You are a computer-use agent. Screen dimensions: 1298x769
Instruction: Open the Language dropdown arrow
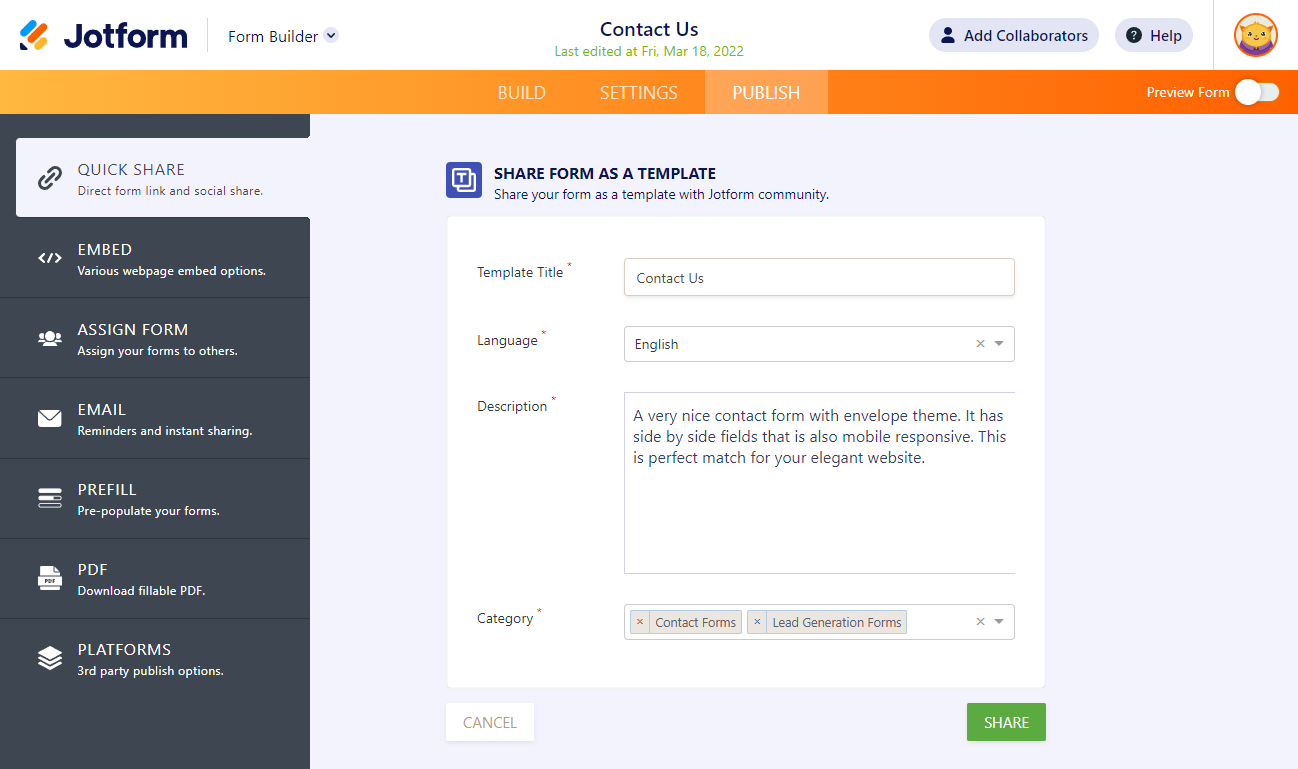coord(999,344)
